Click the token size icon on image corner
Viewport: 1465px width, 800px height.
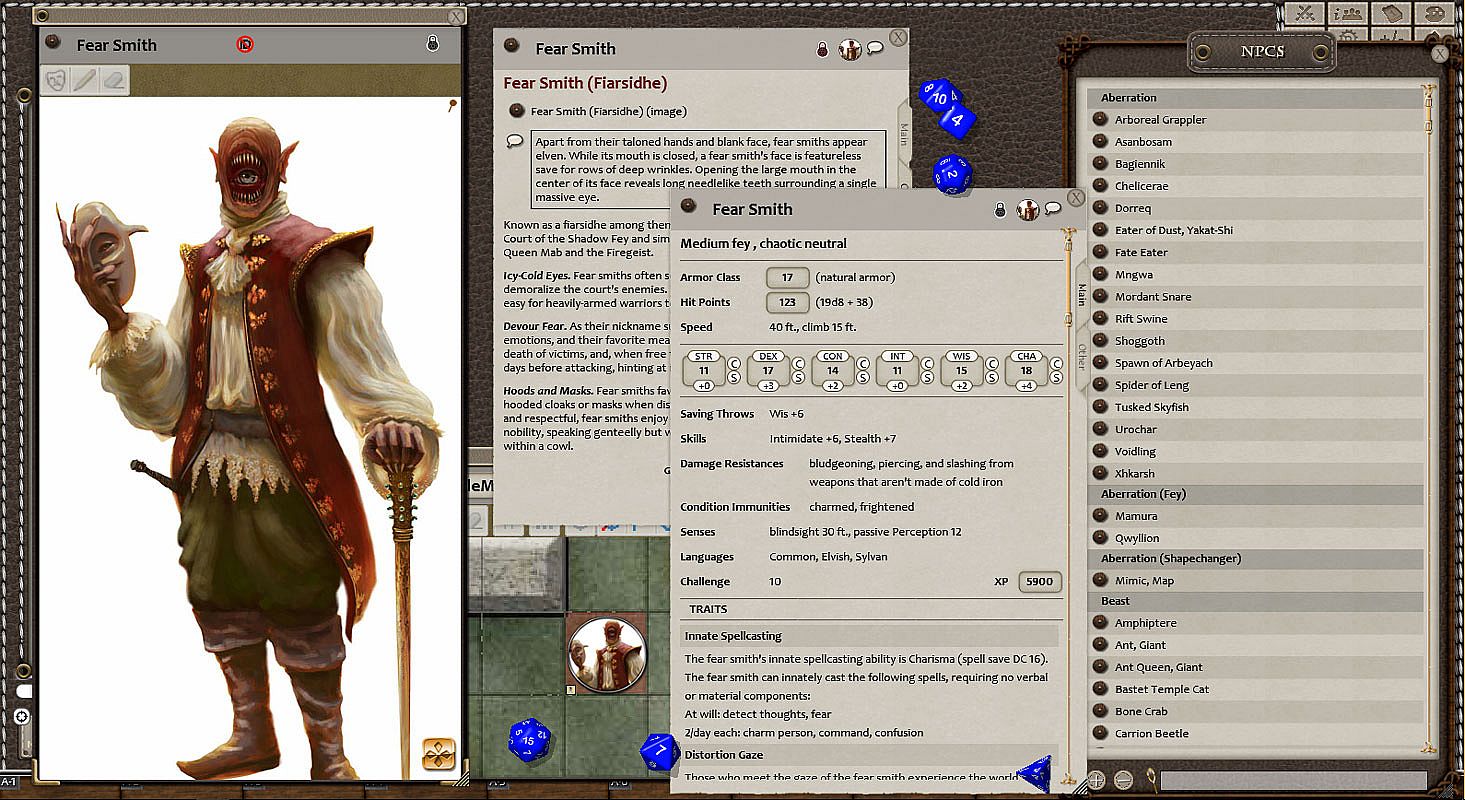439,753
